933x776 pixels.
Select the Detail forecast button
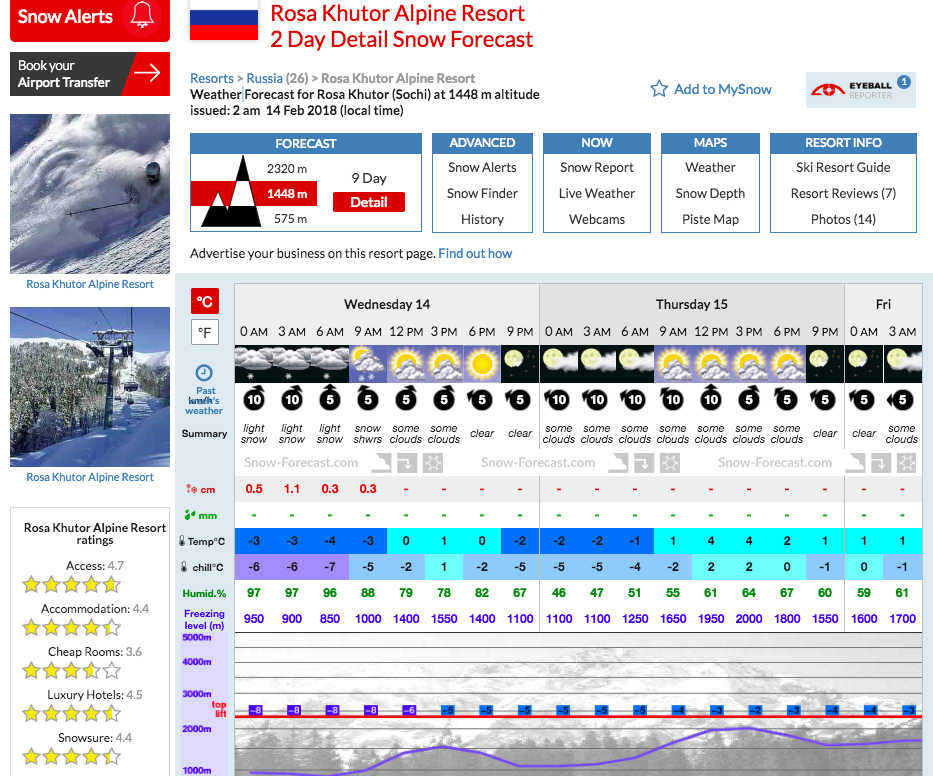point(369,202)
